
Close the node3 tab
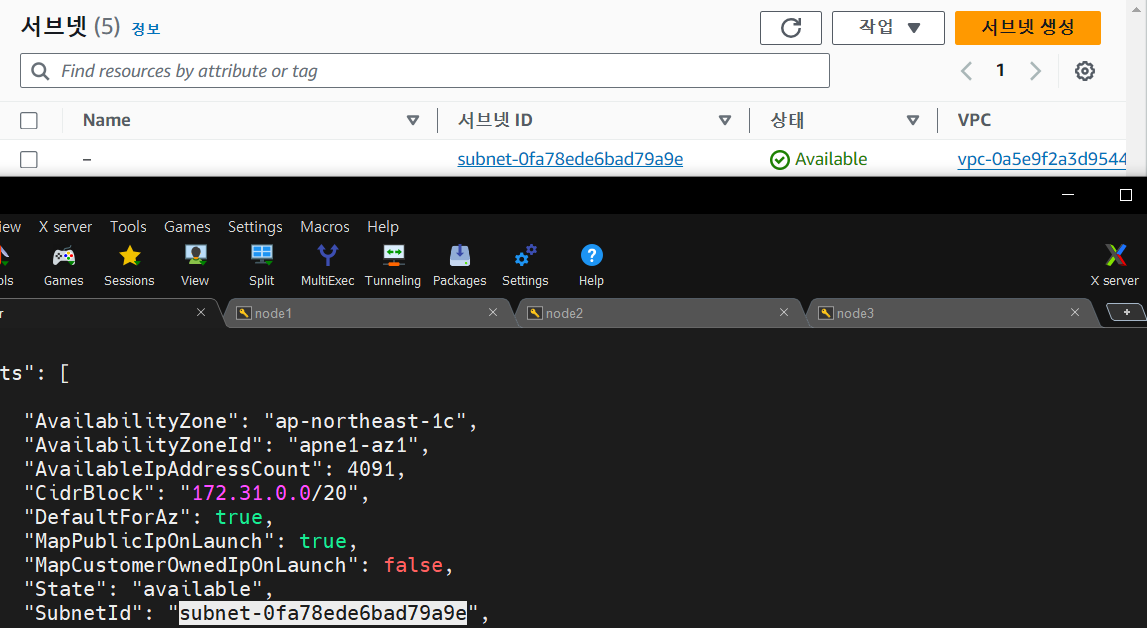(x=1075, y=312)
